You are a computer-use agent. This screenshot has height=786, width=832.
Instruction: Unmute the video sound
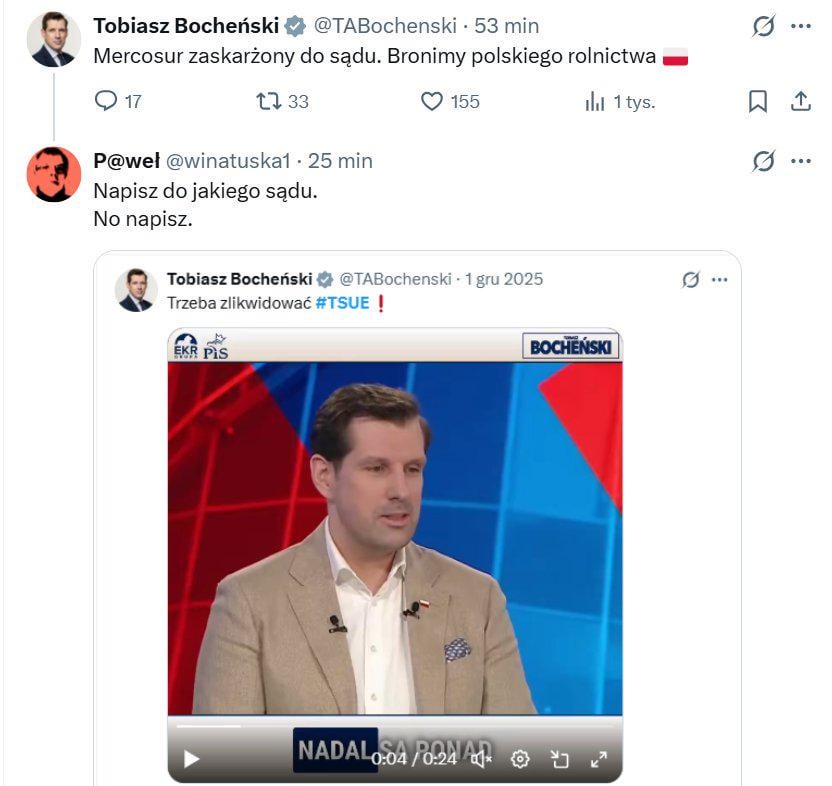(x=481, y=759)
